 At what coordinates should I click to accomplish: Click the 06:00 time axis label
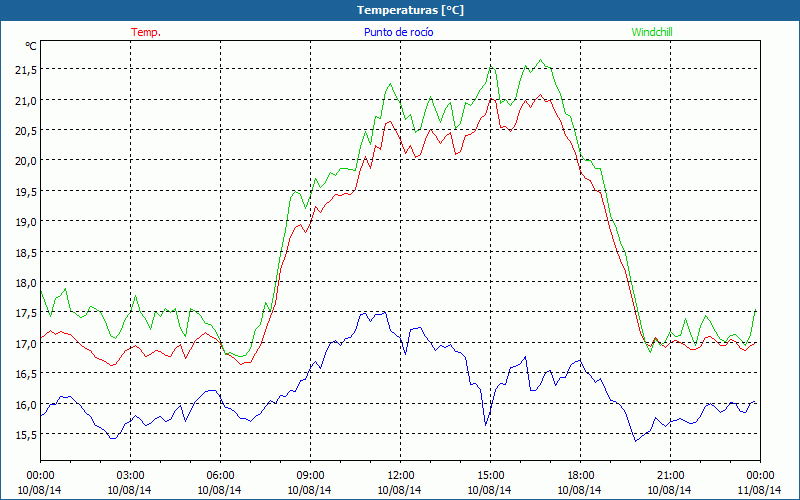[220, 476]
